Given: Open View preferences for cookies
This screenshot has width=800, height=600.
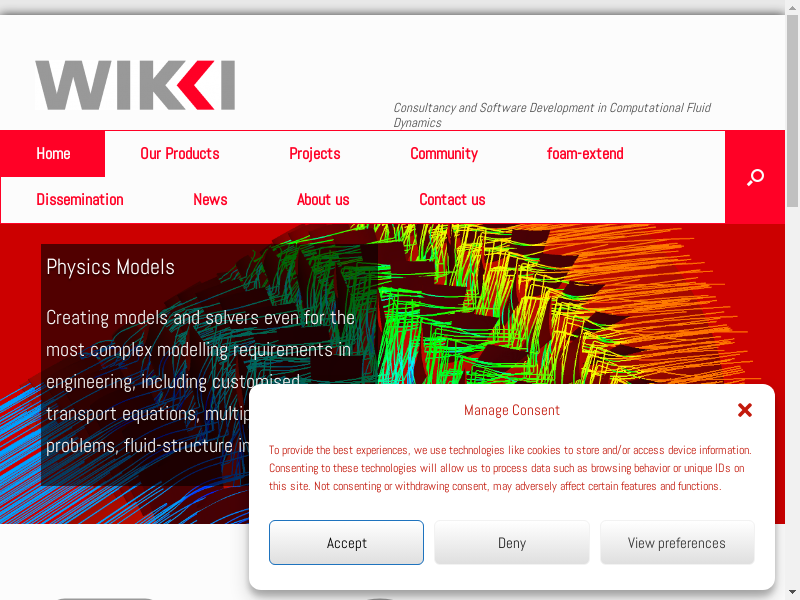Looking at the screenshot, I should 677,543.
